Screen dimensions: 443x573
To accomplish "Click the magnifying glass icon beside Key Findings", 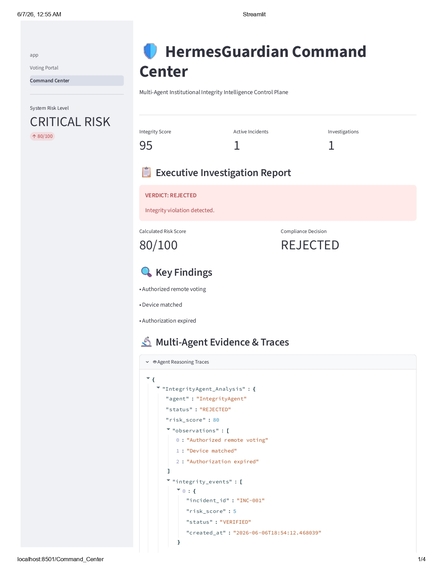I will point(146,272).
